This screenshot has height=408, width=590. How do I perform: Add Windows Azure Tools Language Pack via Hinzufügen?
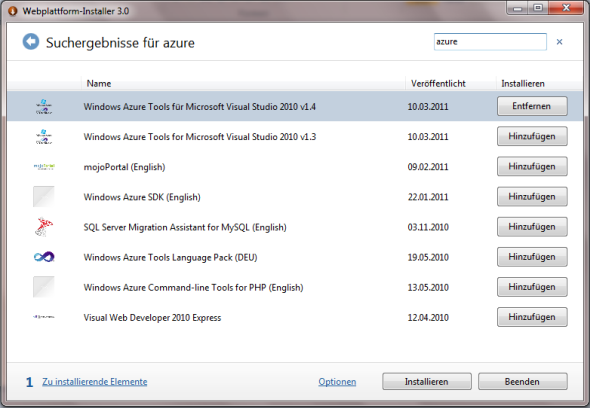coord(532,257)
